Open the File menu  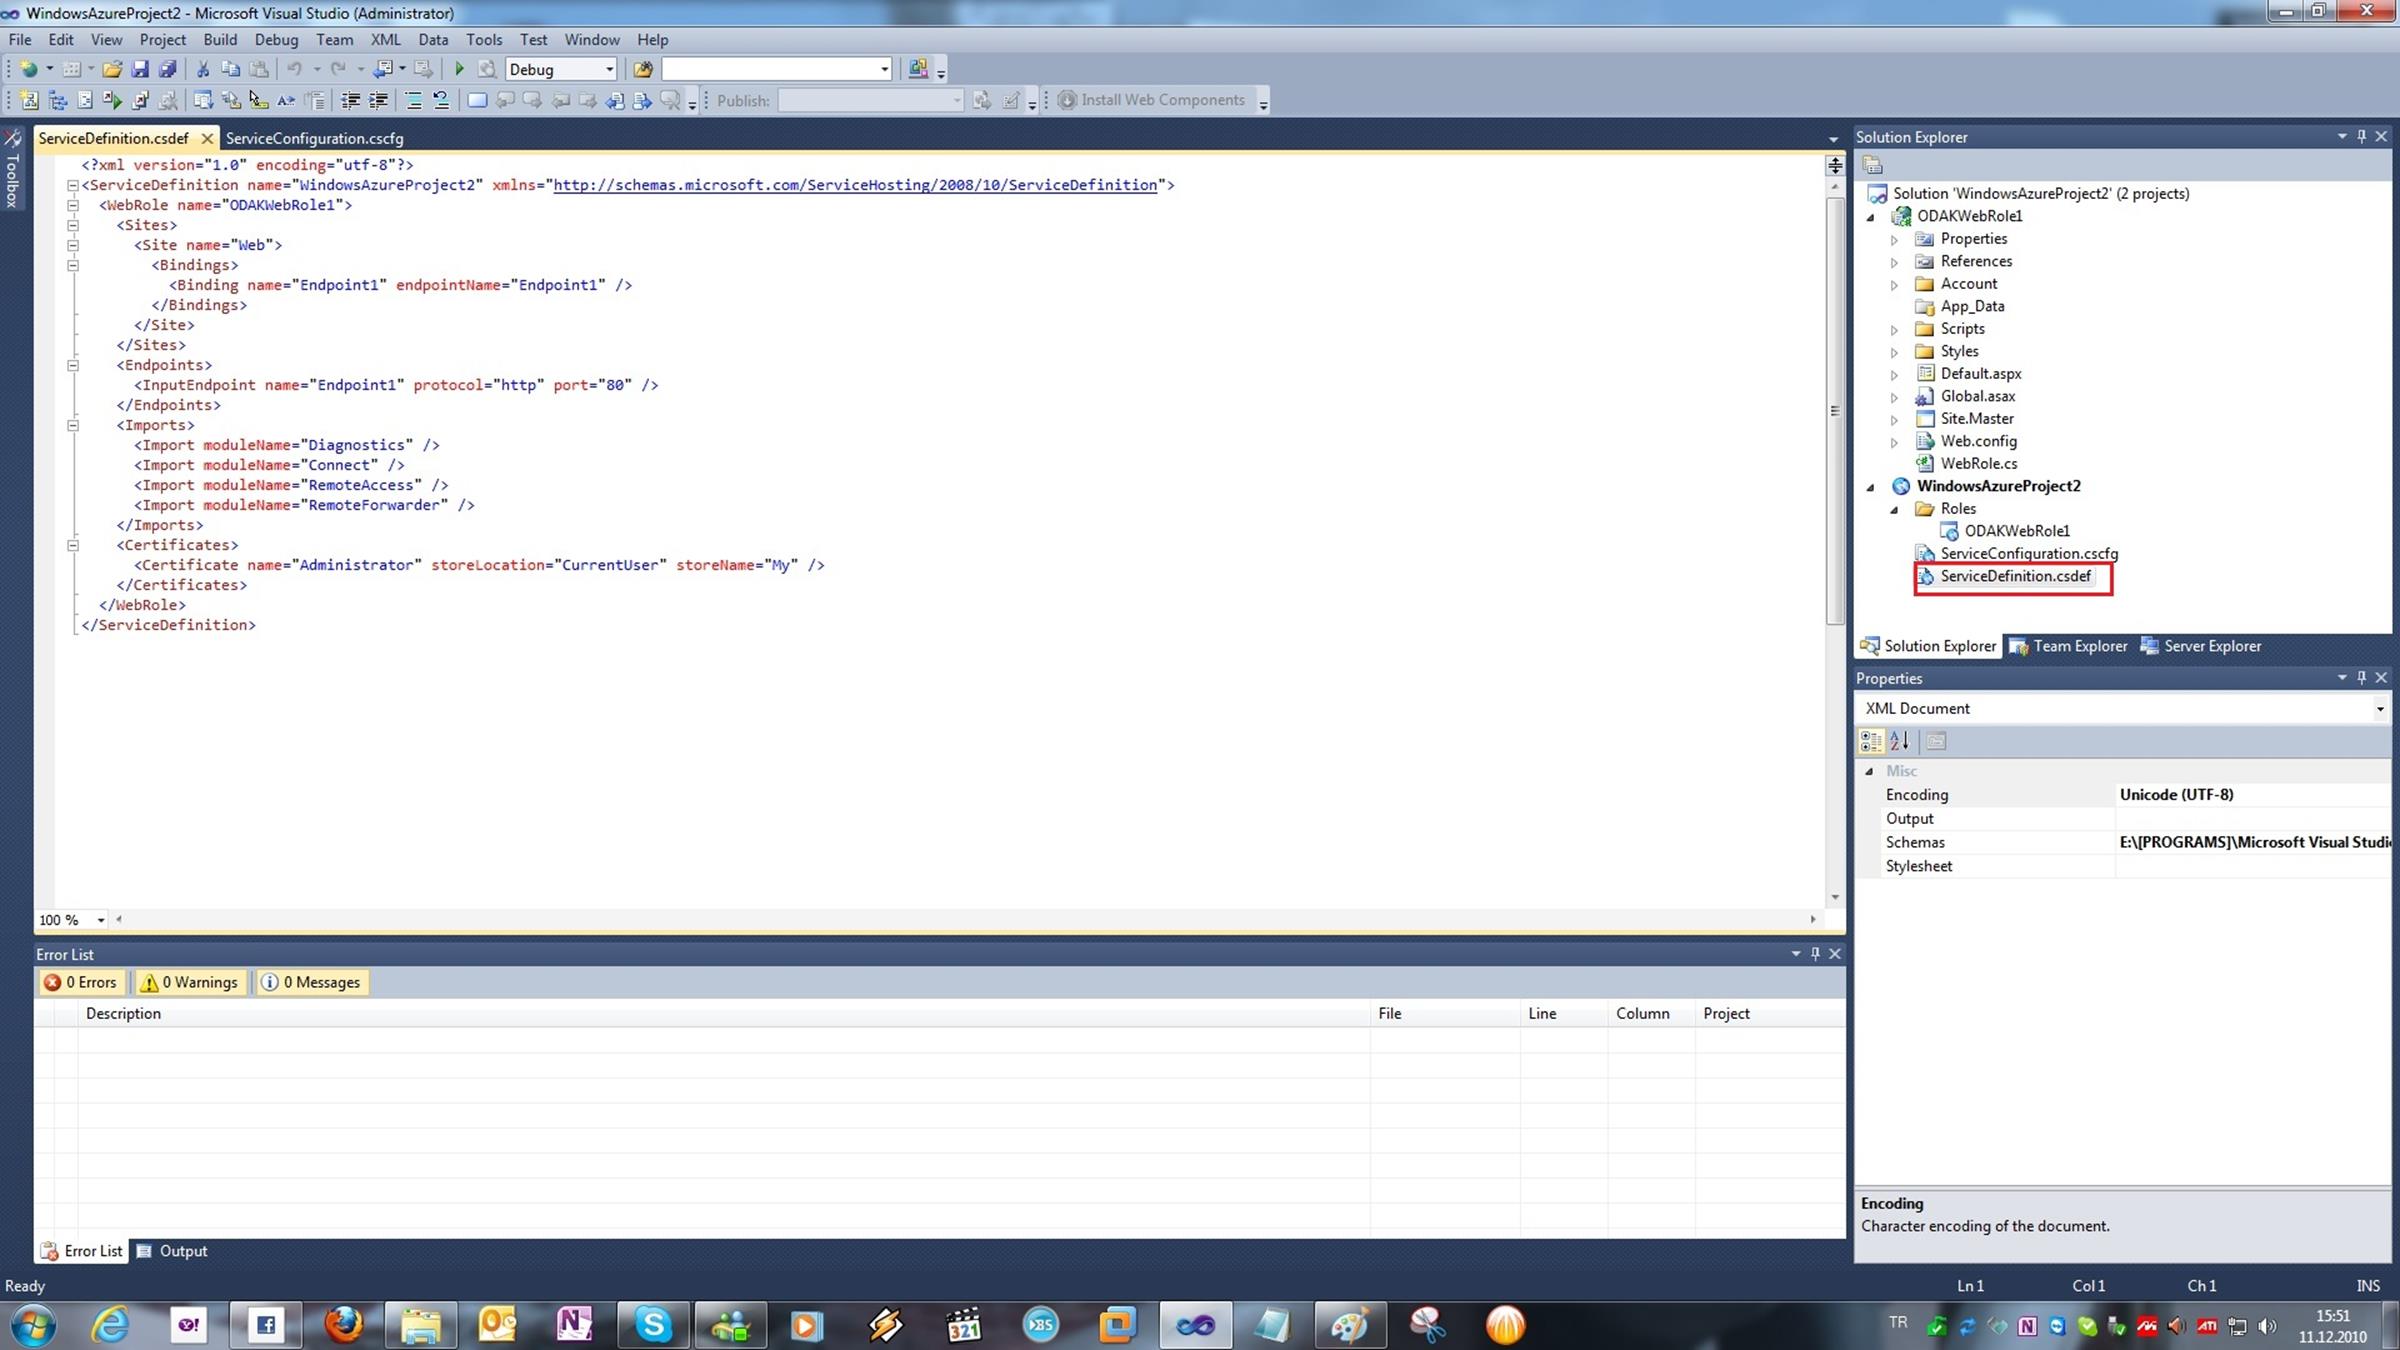click(20, 40)
